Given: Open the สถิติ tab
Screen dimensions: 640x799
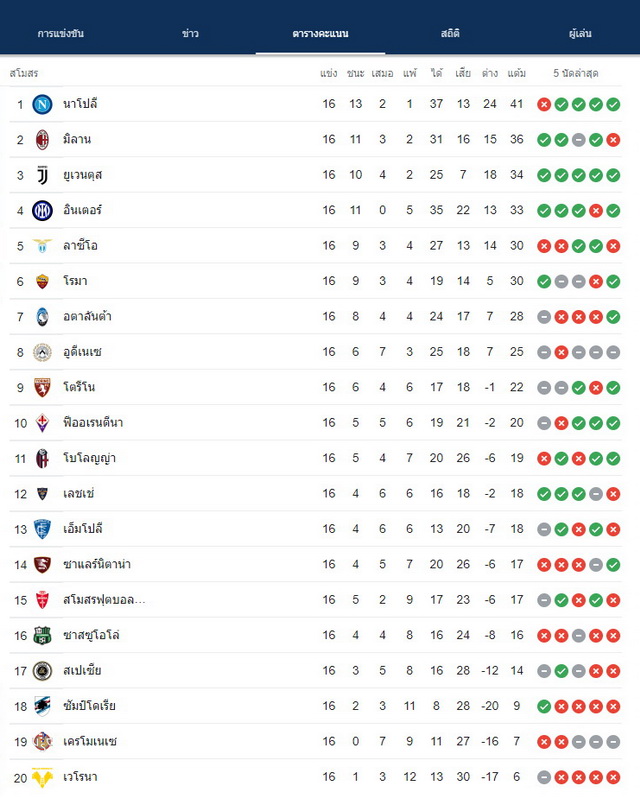Looking at the screenshot, I should 450,34.
